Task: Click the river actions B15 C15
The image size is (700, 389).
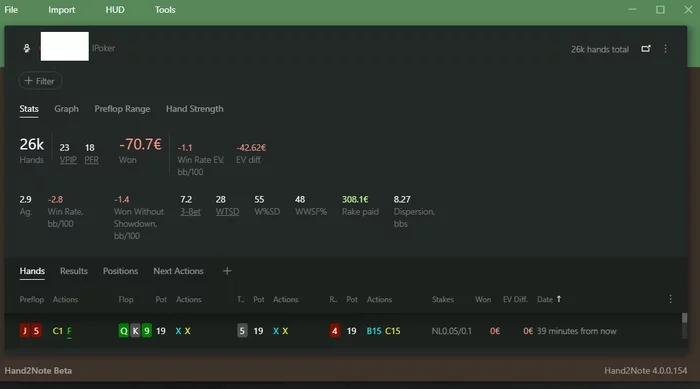Action: pyautogui.click(x=383, y=331)
